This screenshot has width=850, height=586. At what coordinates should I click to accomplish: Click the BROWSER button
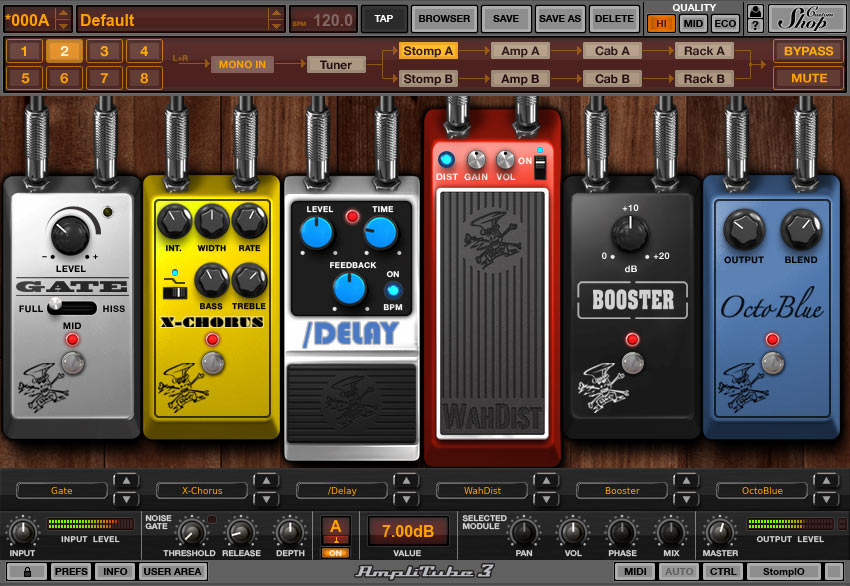444,19
